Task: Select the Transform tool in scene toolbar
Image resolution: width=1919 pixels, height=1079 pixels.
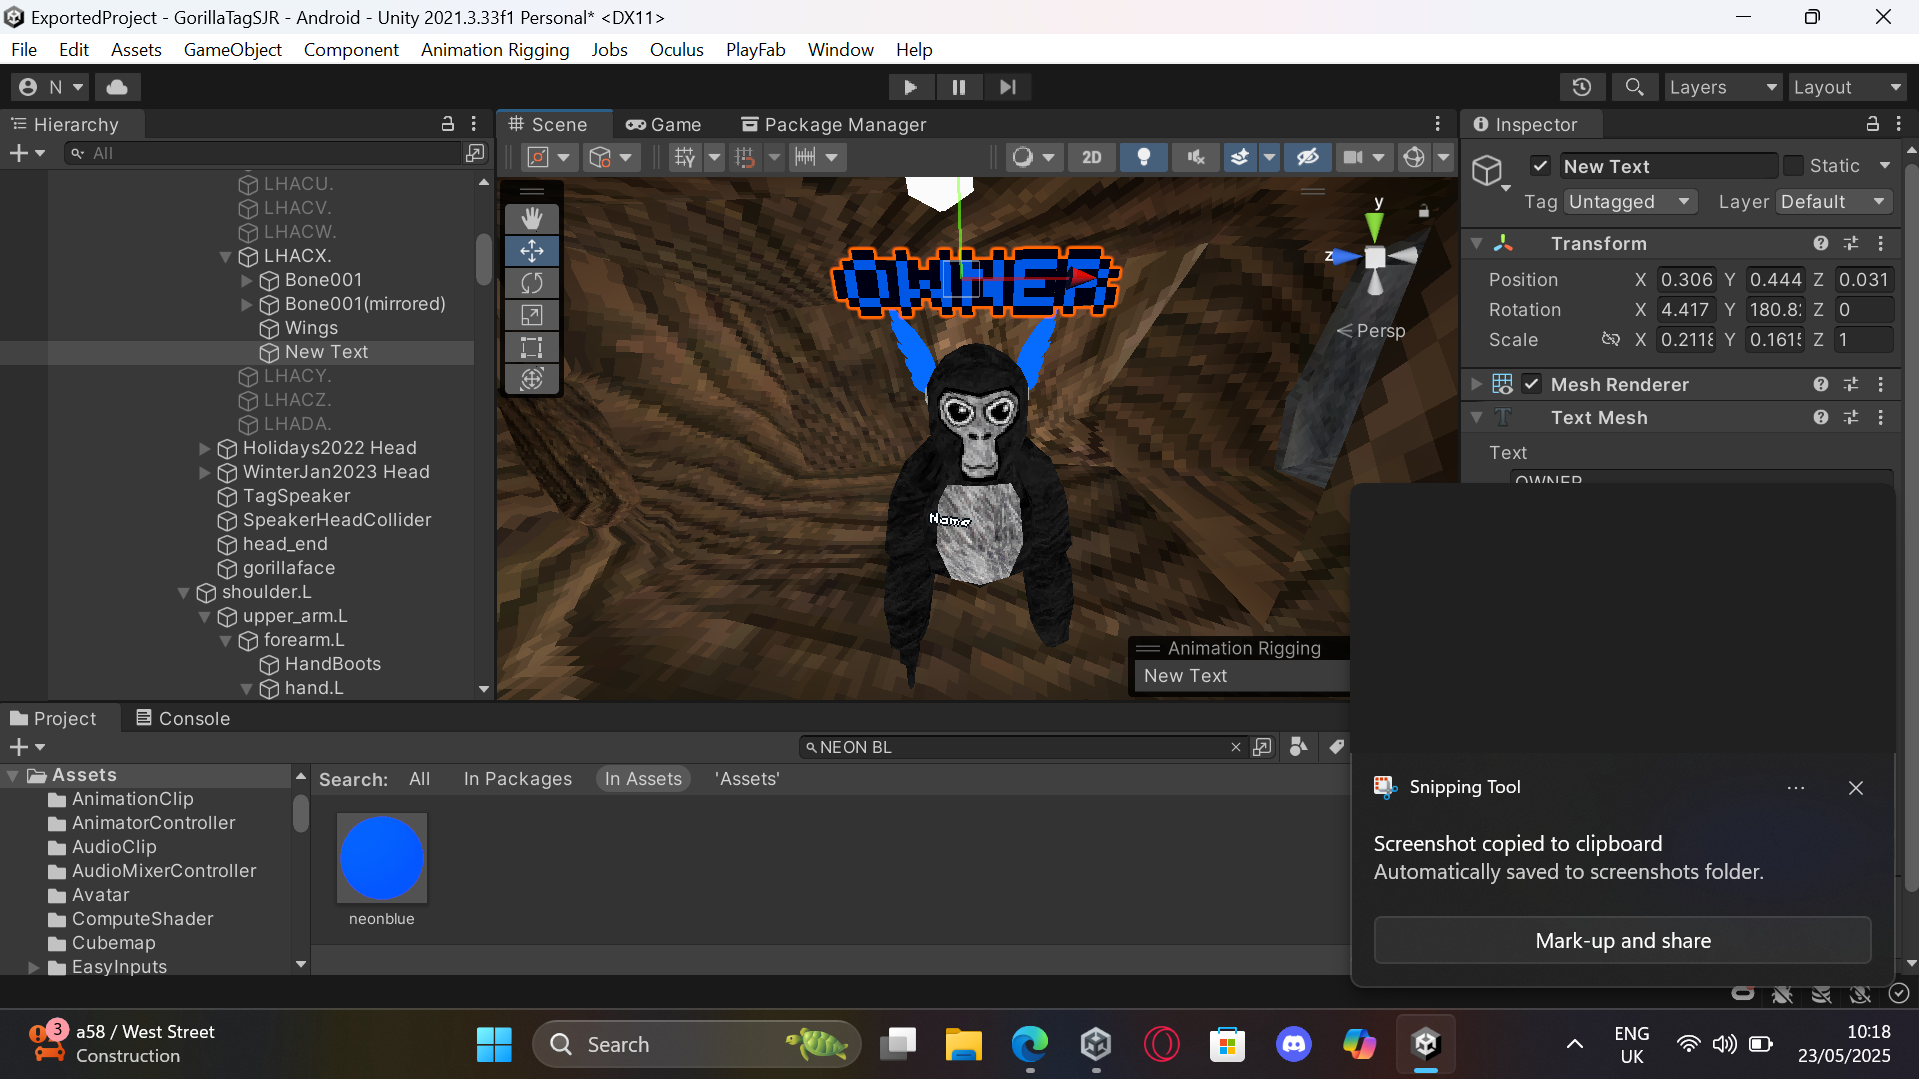Action: tap(532, 379)
